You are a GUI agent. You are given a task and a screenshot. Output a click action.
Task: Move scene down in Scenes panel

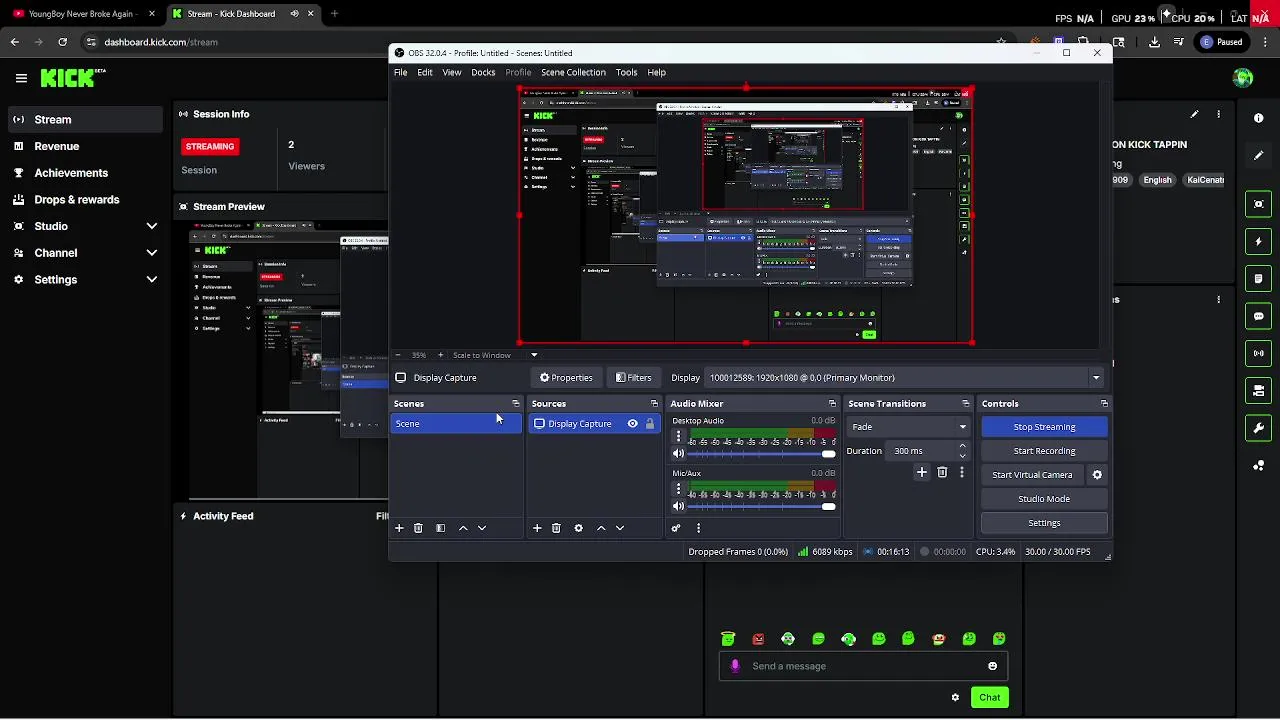point(482,528)
